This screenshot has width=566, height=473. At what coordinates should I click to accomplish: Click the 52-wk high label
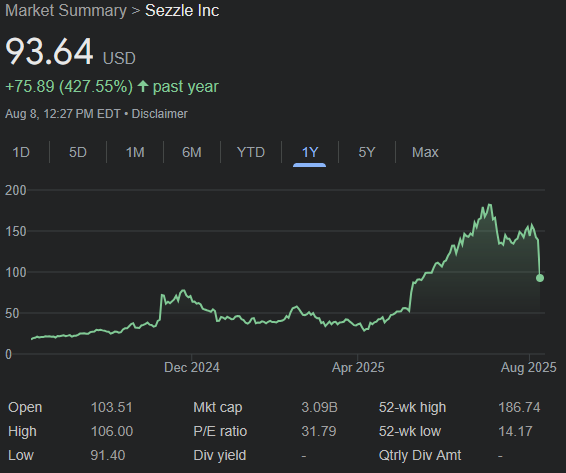click(x=412, y=407)
